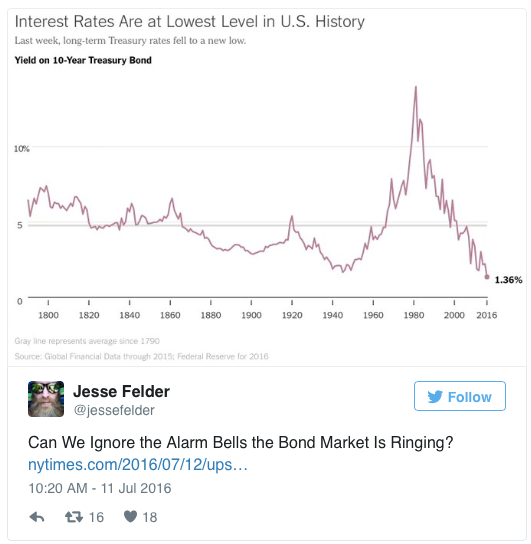
Task: Click the Twitter bird in Follow button
Action: (435, 397)
